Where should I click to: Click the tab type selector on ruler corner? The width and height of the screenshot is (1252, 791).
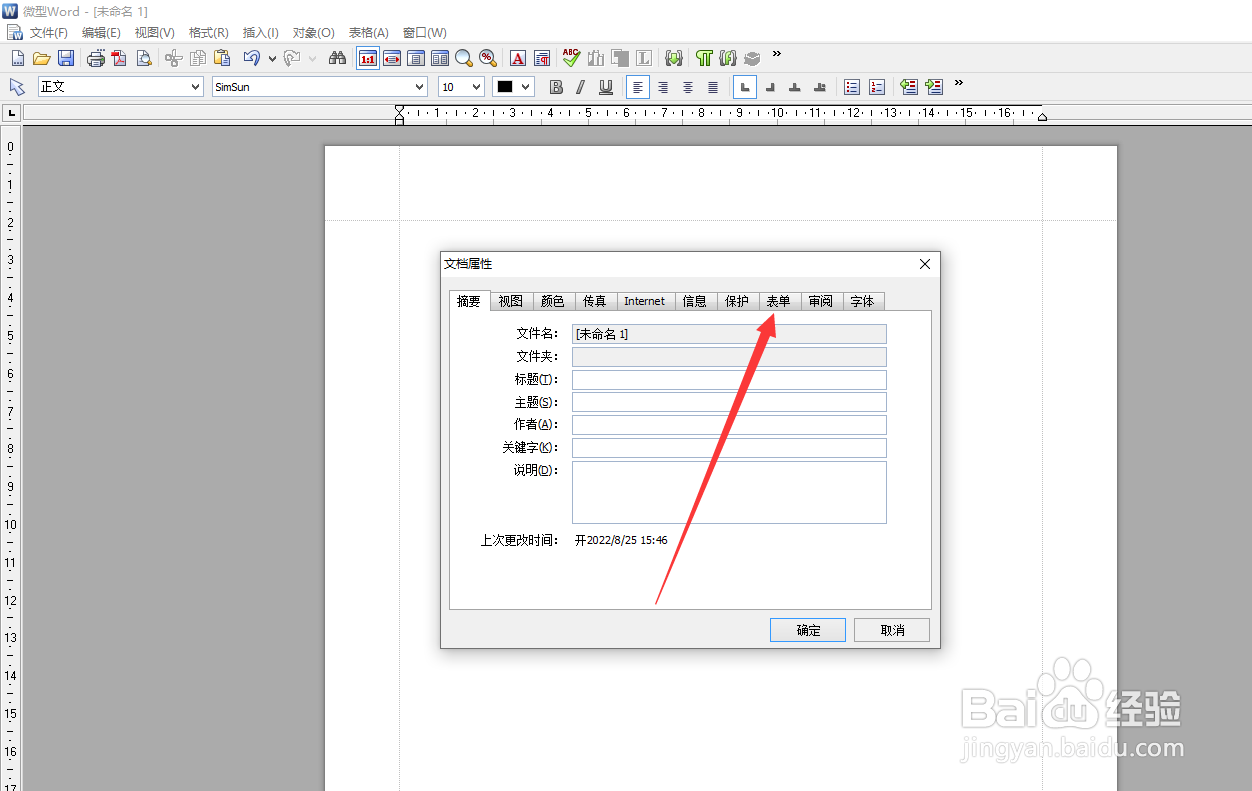11,113
